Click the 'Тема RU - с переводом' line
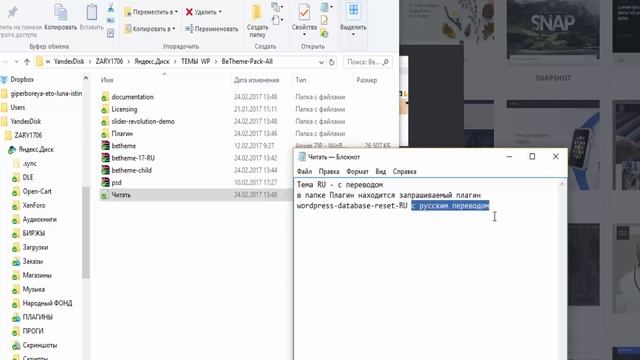640x360 pixels. (x=340, y=184)
